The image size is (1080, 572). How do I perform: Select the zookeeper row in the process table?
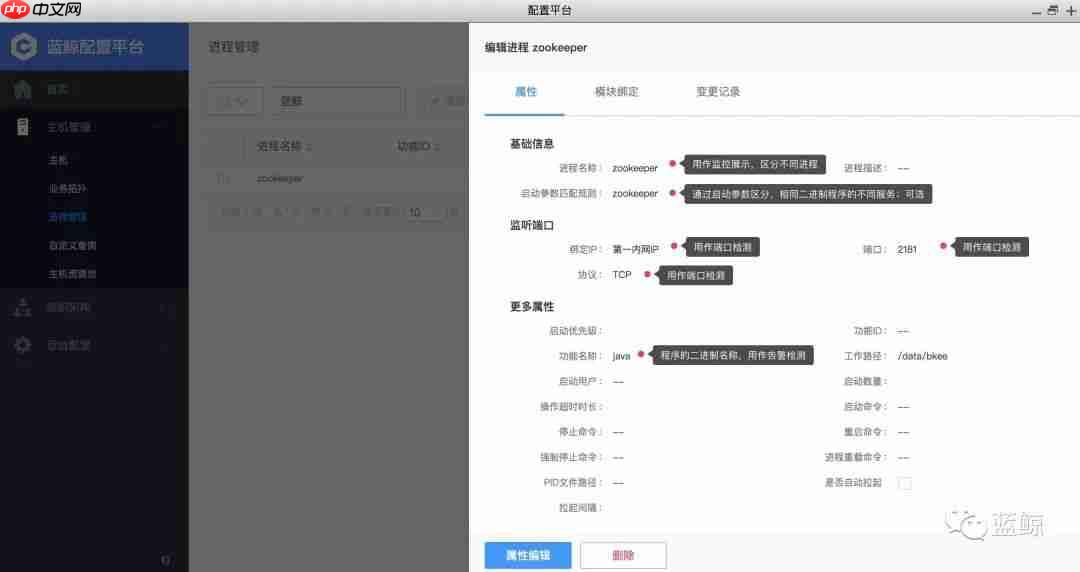[335, 178]
